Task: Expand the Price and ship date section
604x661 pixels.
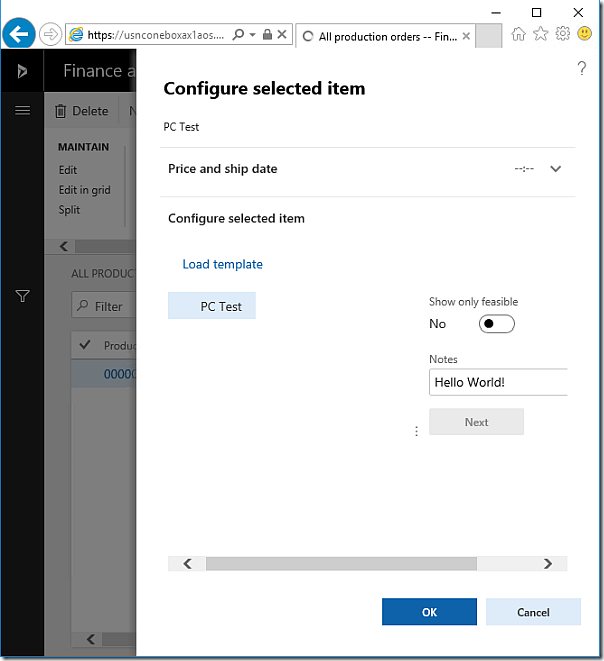Action: tap(556, 169)
